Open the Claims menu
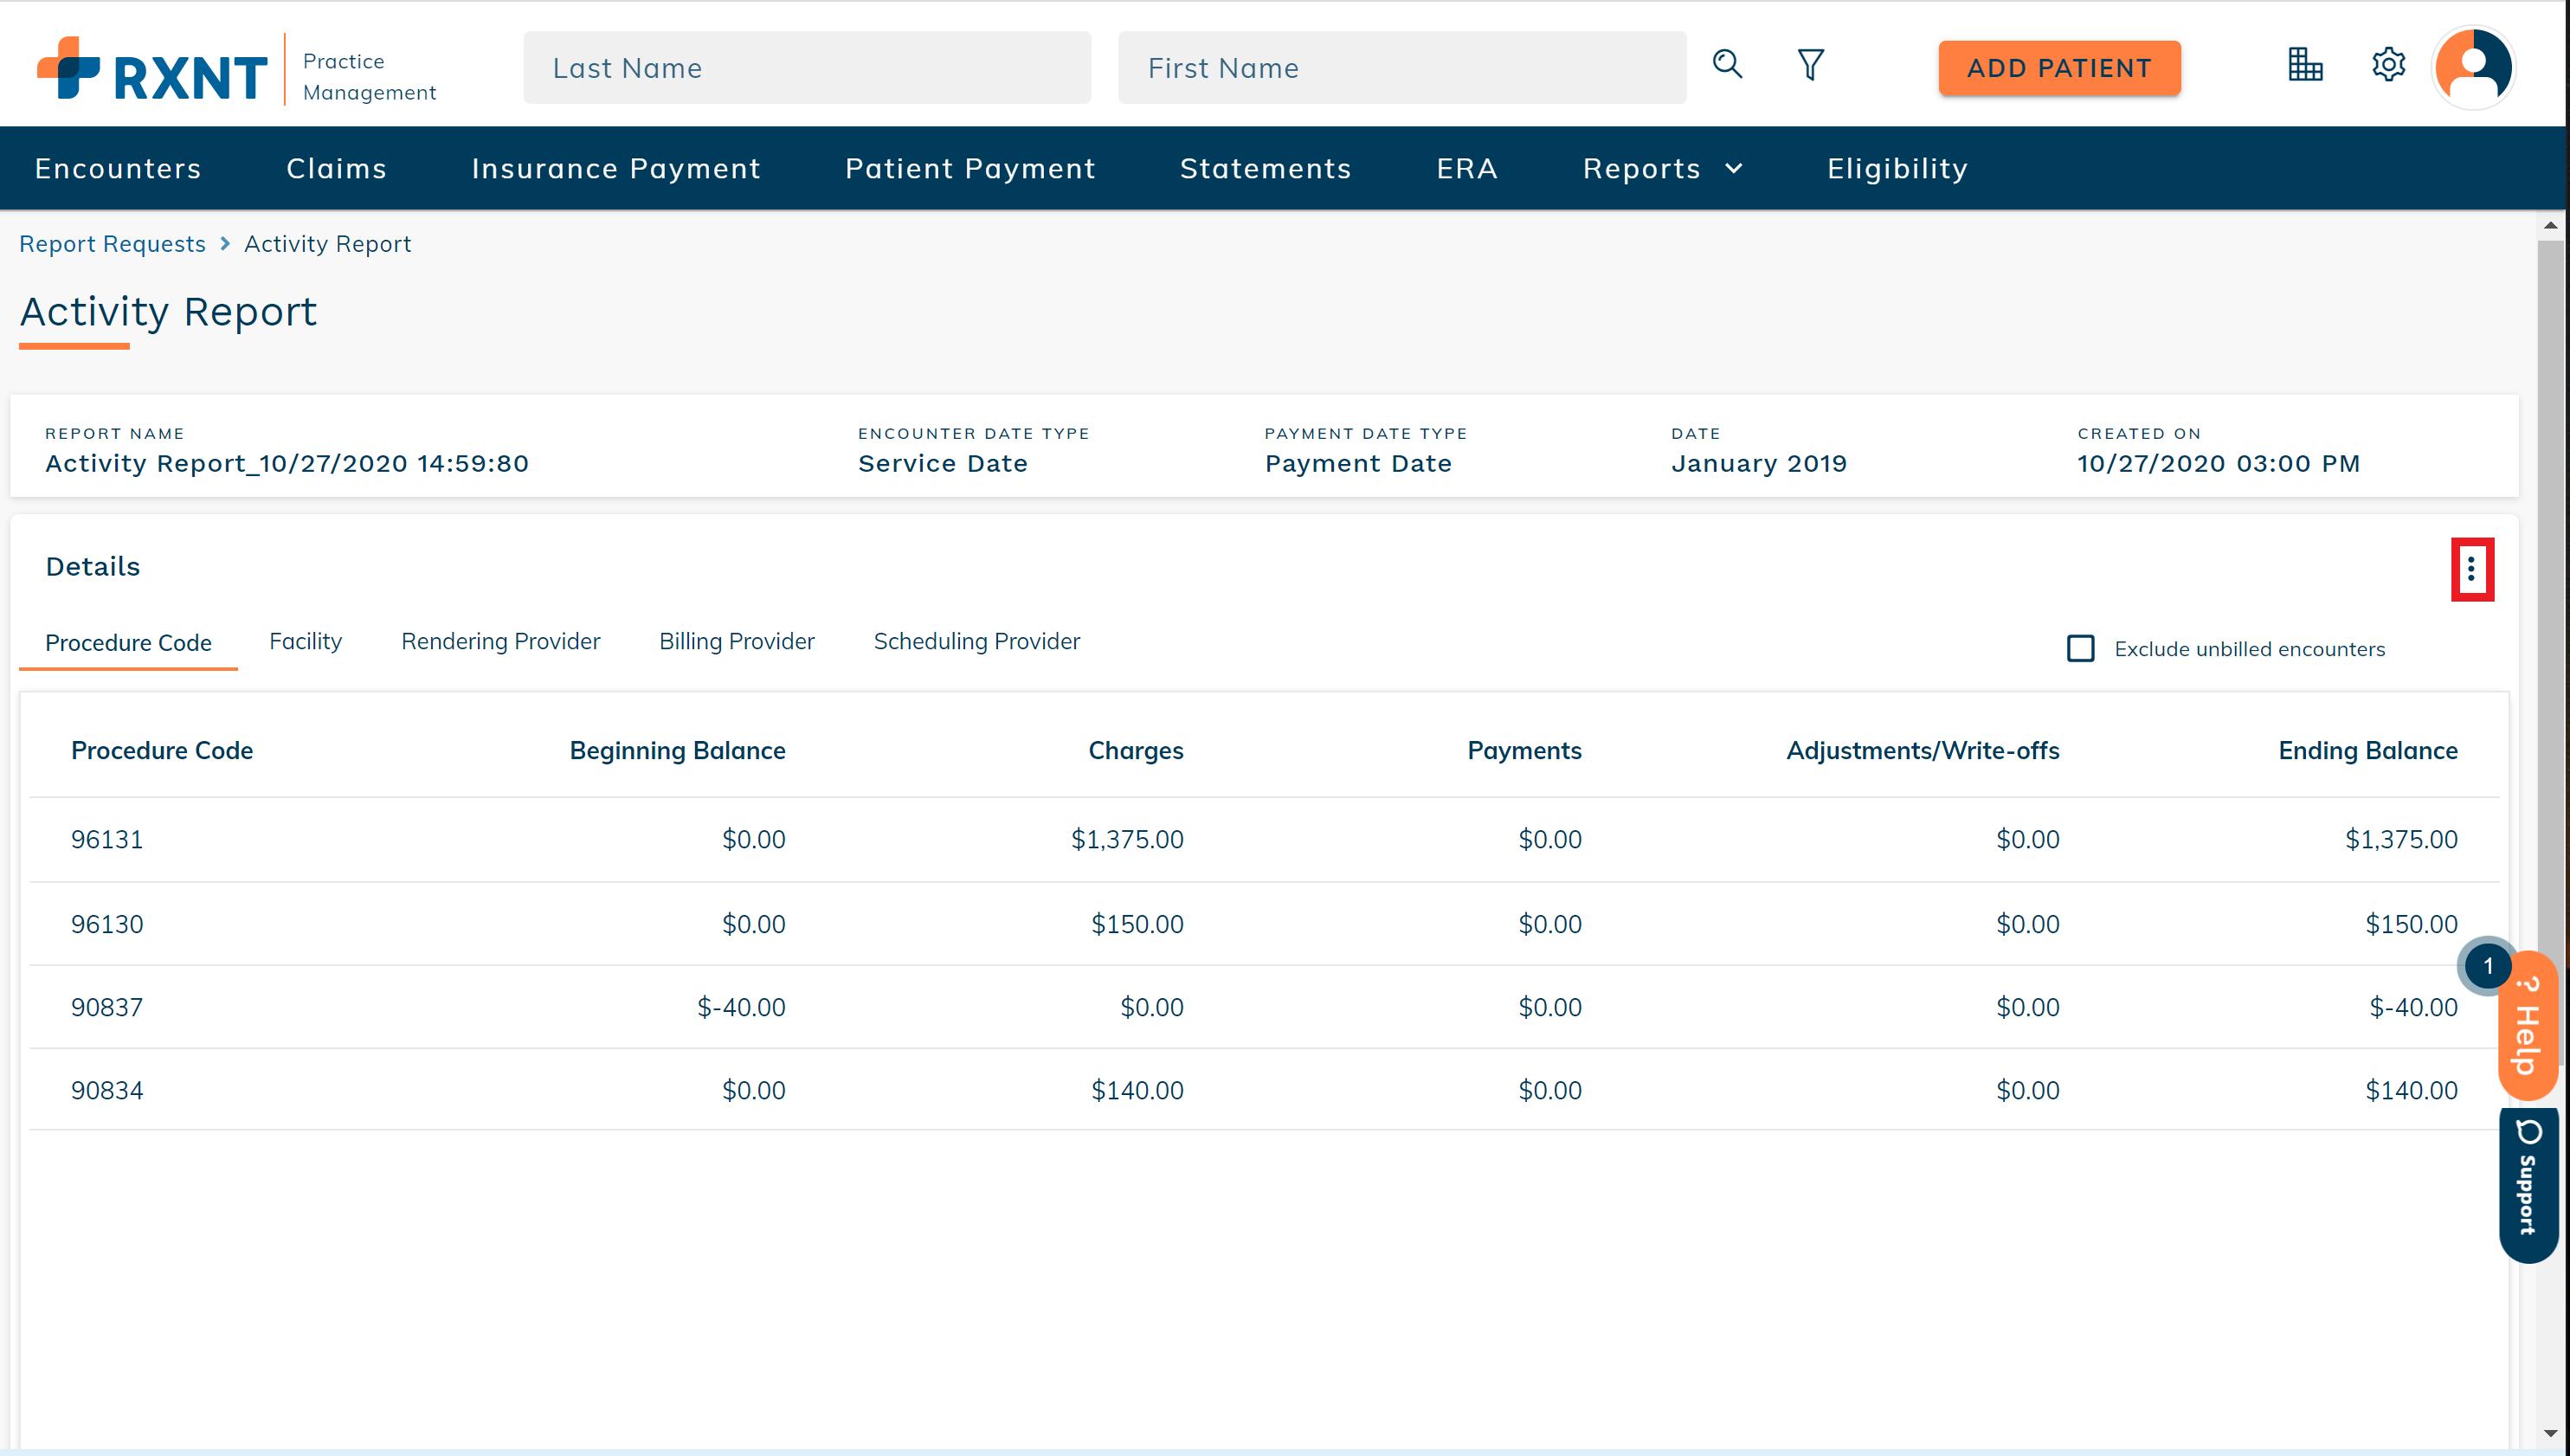Viewport: 2570px width, 1456px height. point(336,168)
